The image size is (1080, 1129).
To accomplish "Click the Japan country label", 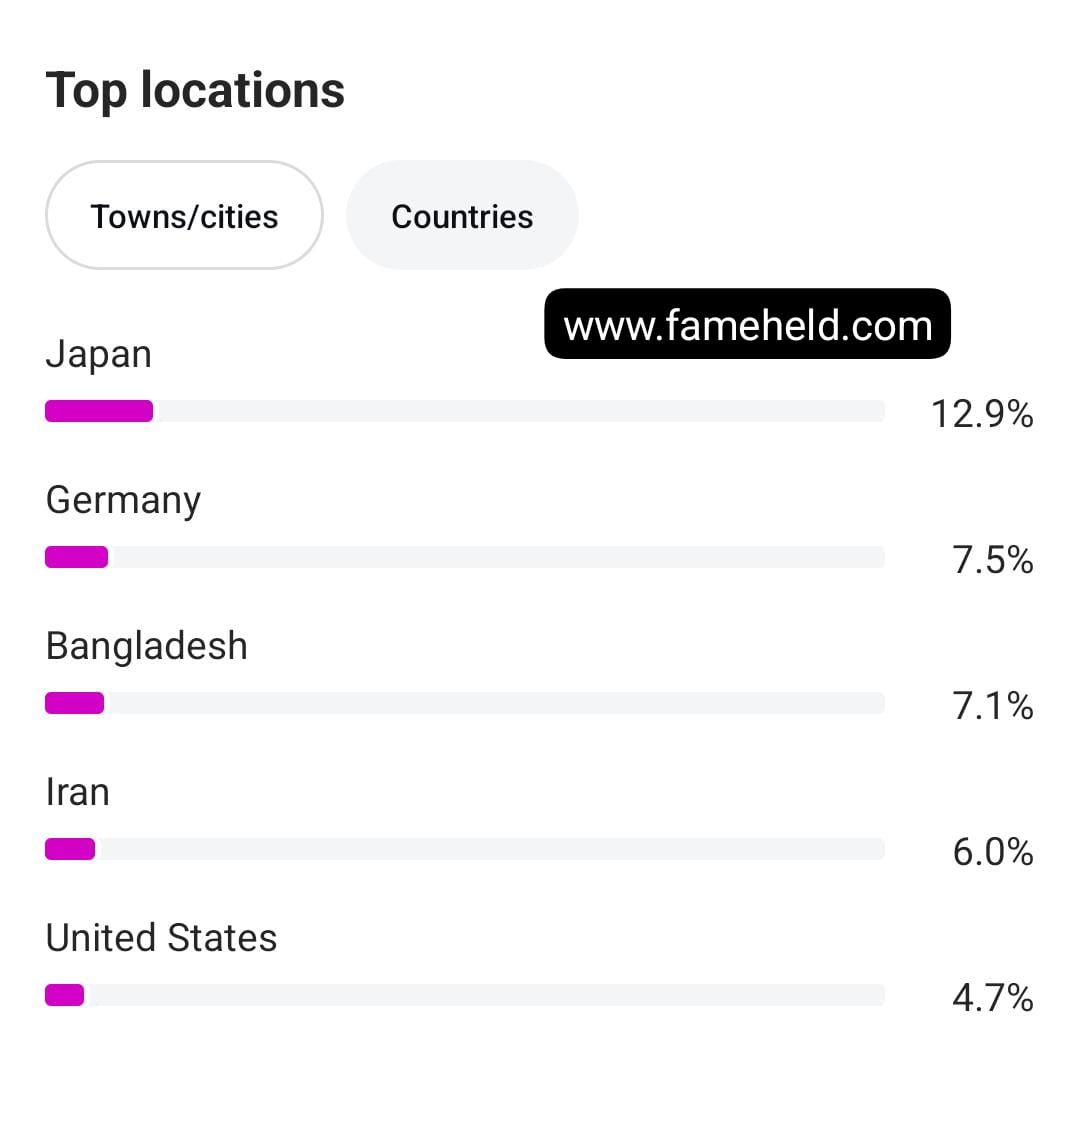I will (x=99, y=355).
